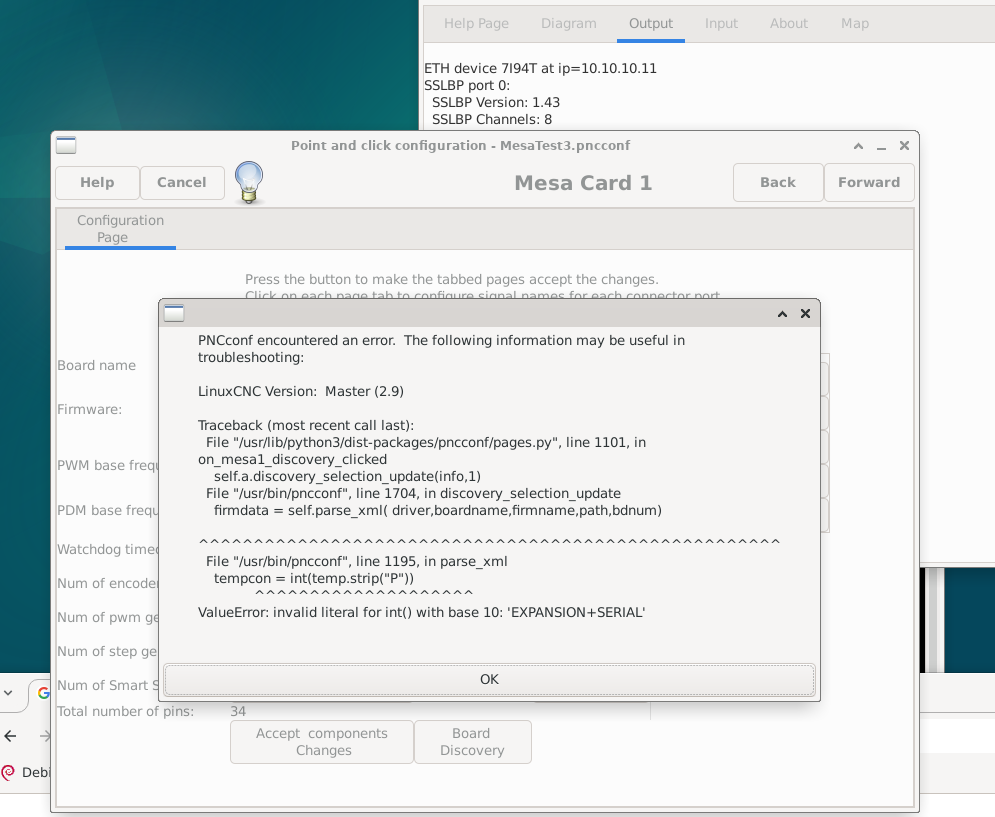
Task: Click the total pins value 34
Action: coord(238,712)
